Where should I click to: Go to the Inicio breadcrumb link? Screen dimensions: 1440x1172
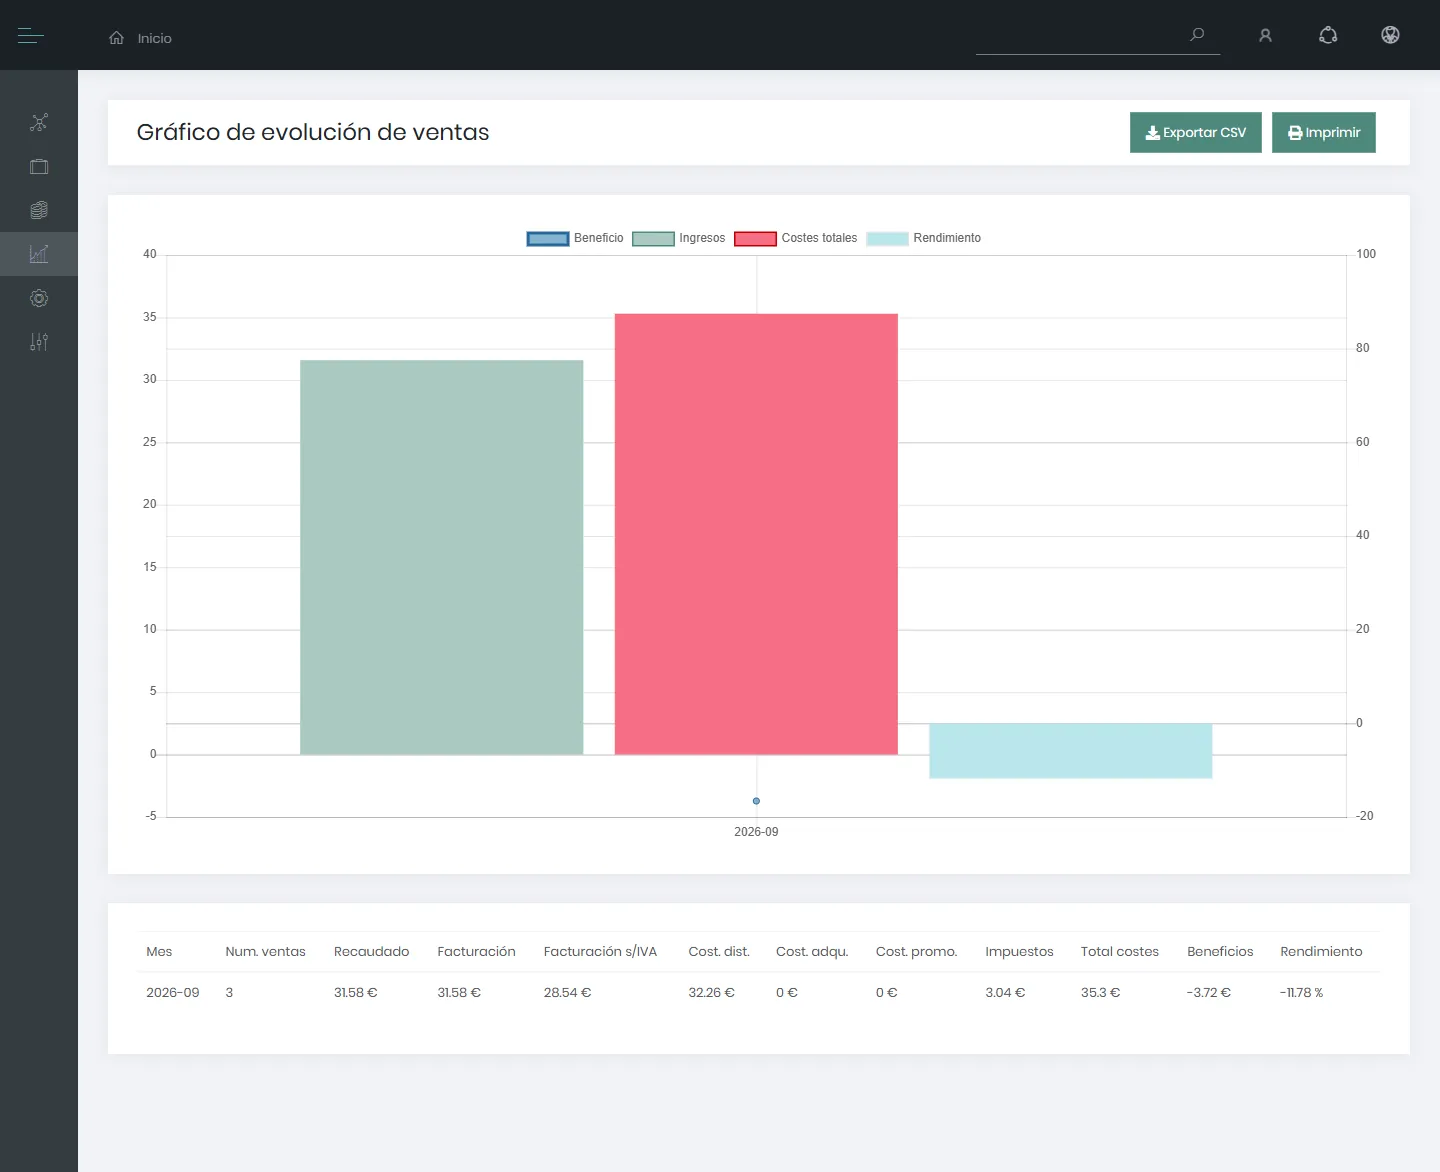tap(155, 38)
